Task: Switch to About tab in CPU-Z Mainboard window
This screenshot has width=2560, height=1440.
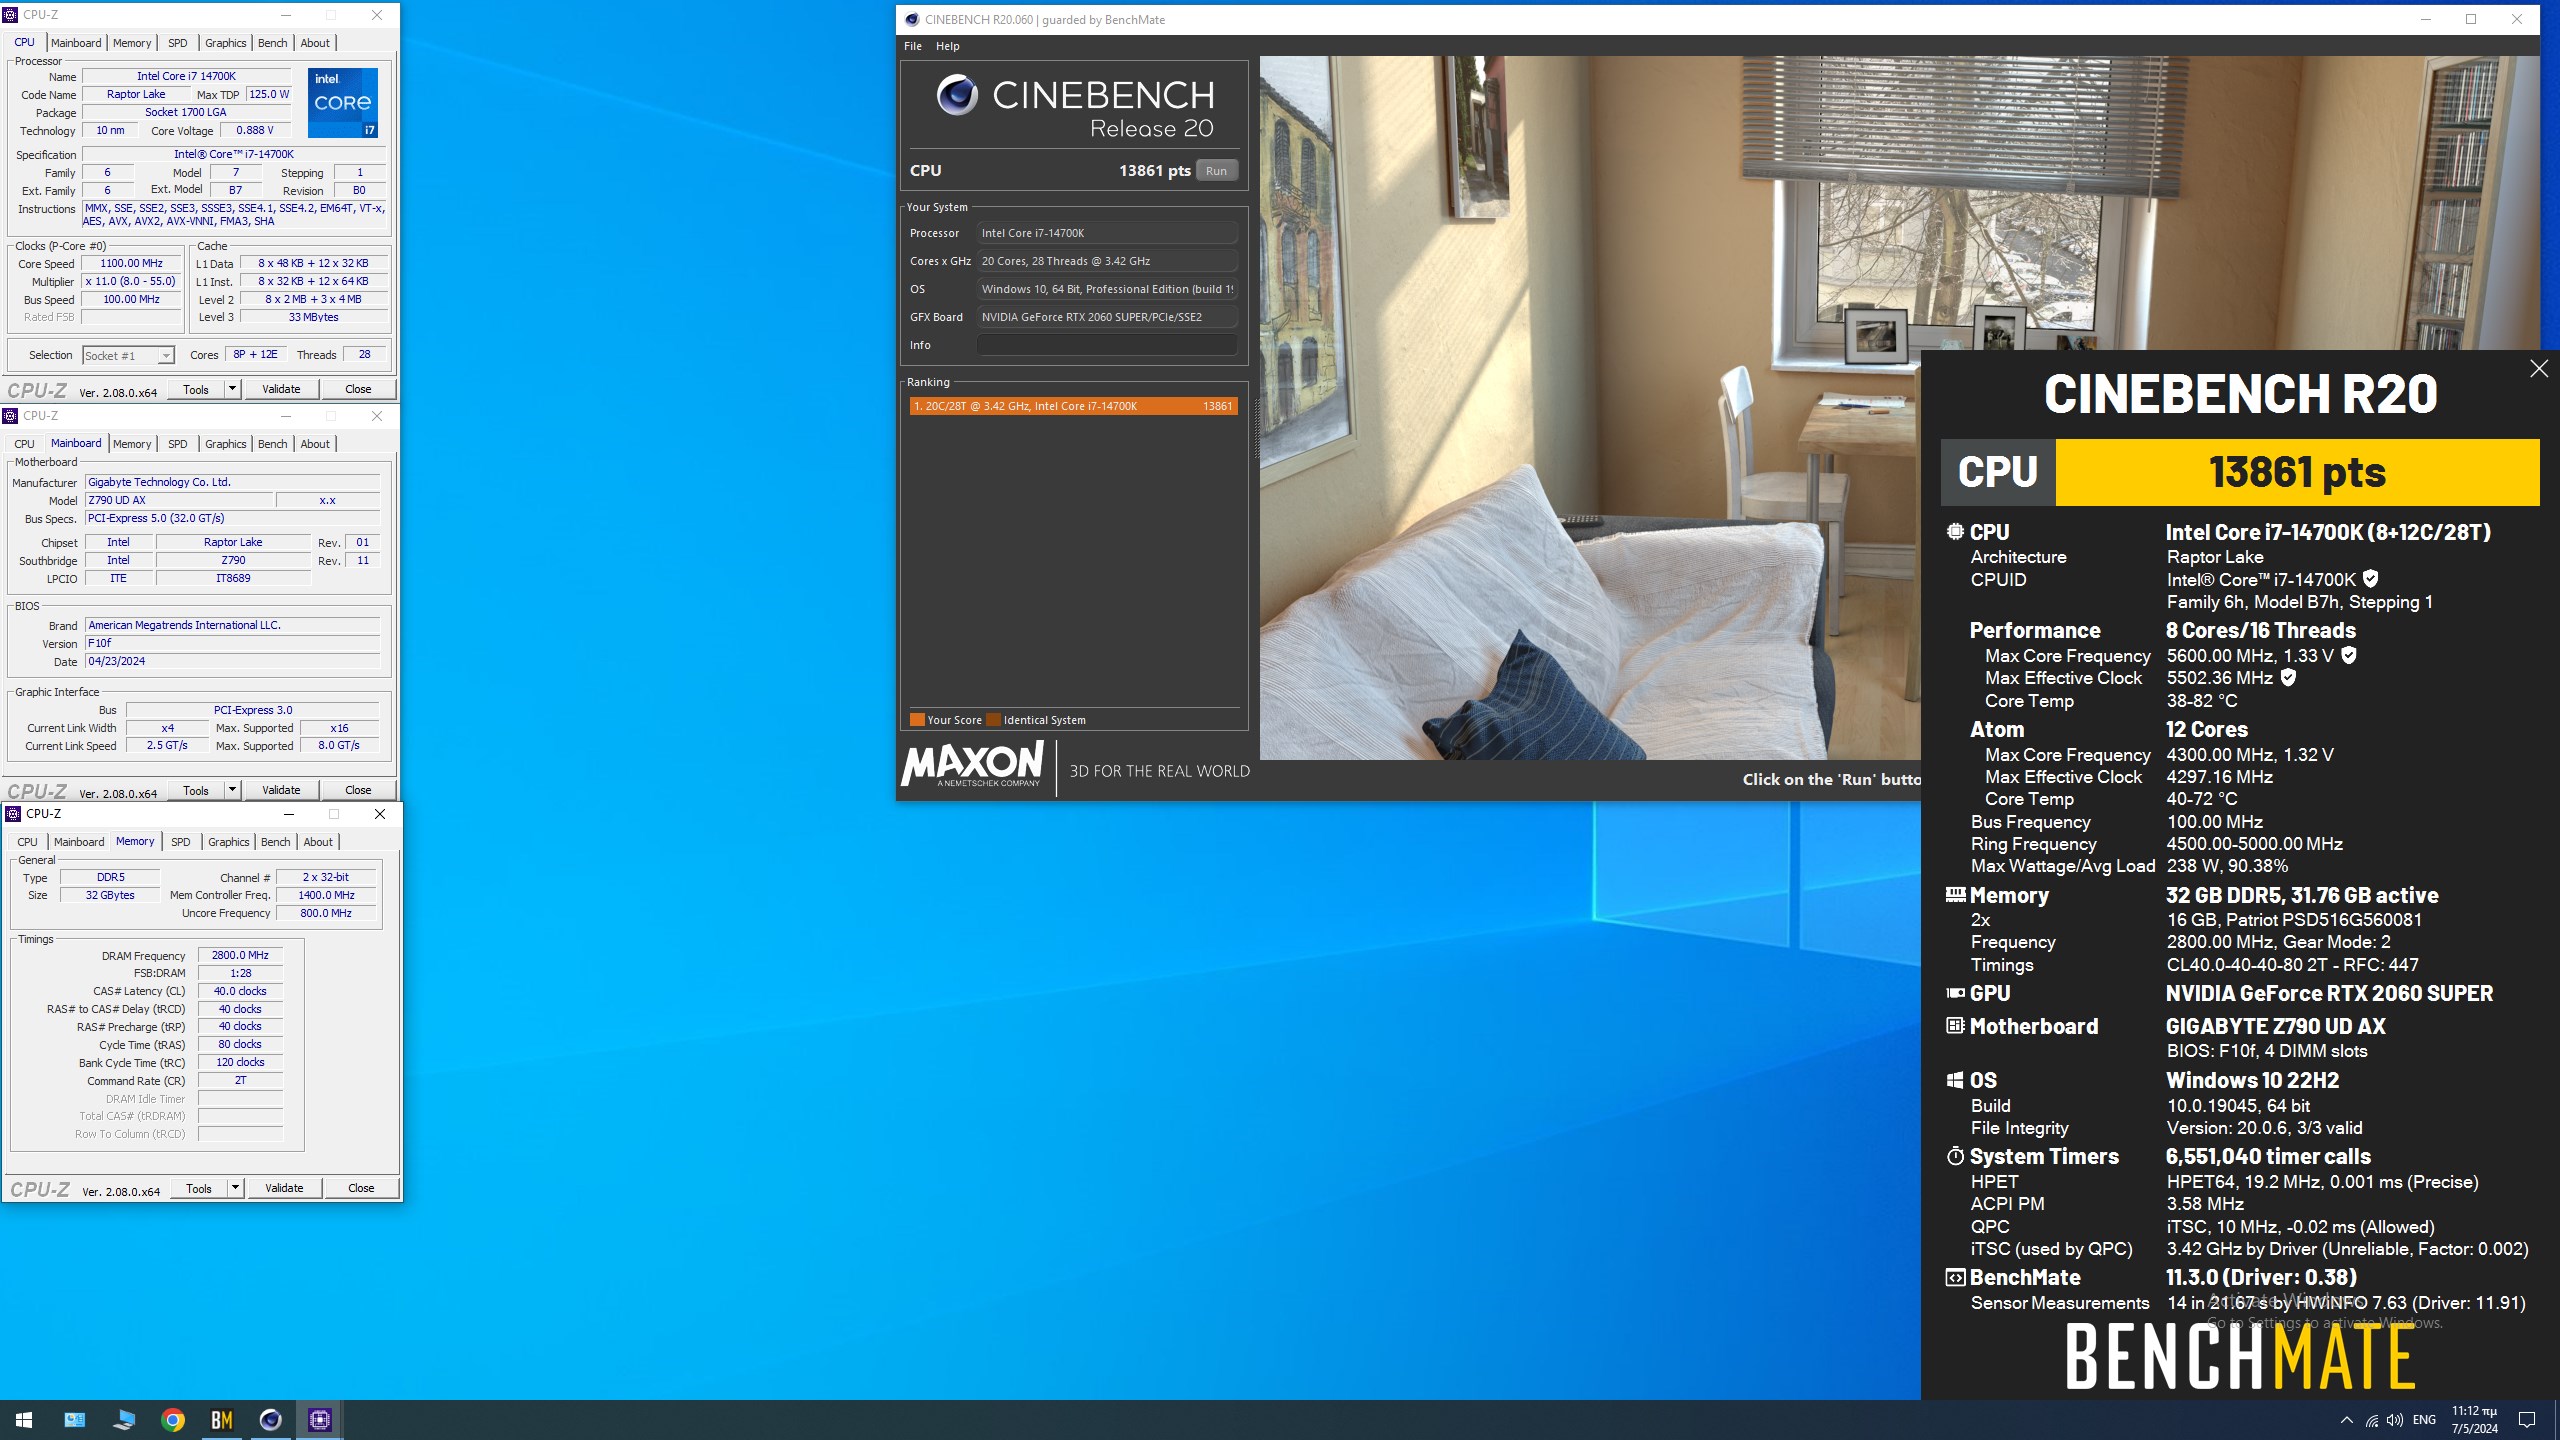Action: coord(315,444)
